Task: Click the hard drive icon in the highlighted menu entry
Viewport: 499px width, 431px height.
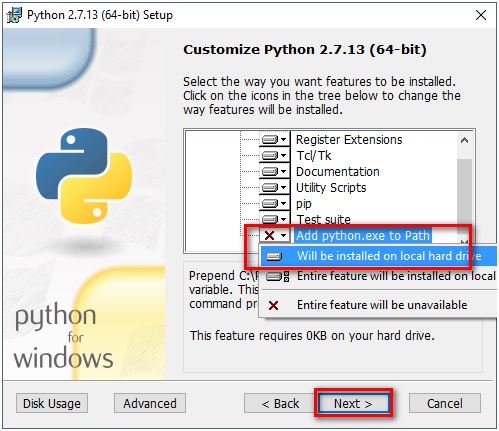Action: 274,256
